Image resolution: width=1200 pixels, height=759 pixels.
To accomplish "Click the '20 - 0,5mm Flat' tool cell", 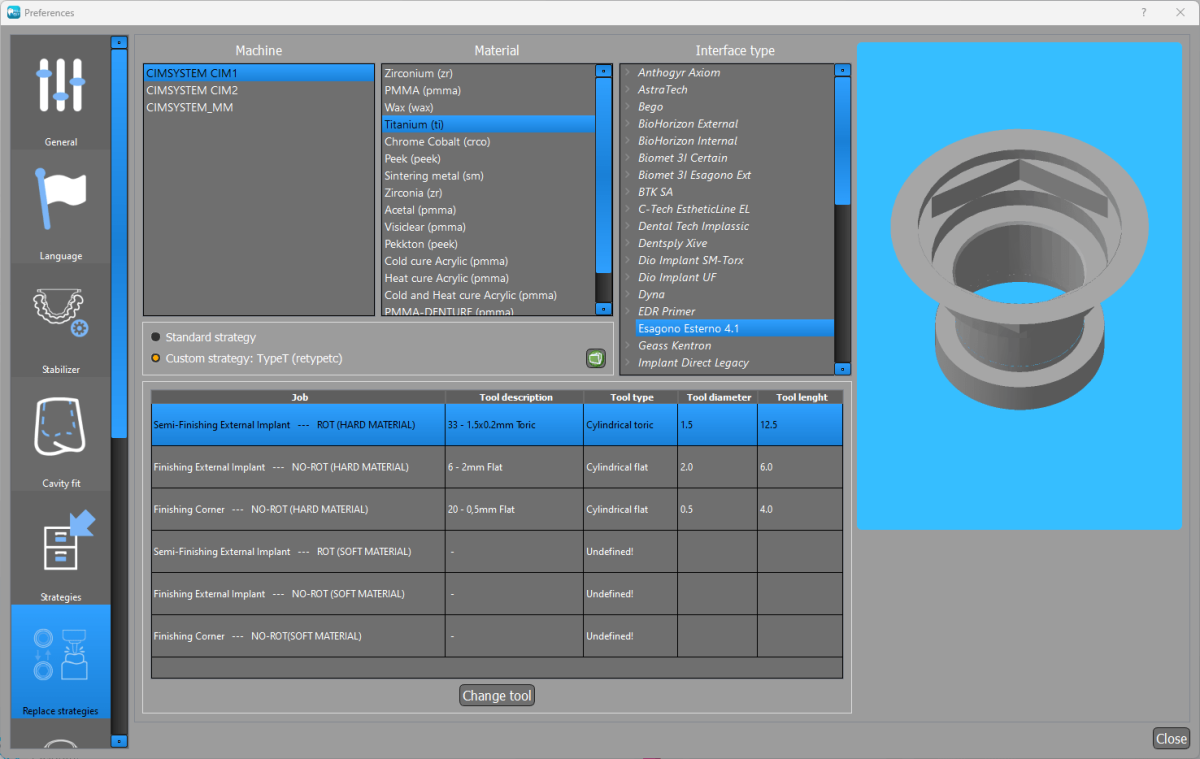I will [x=514, y=509].
